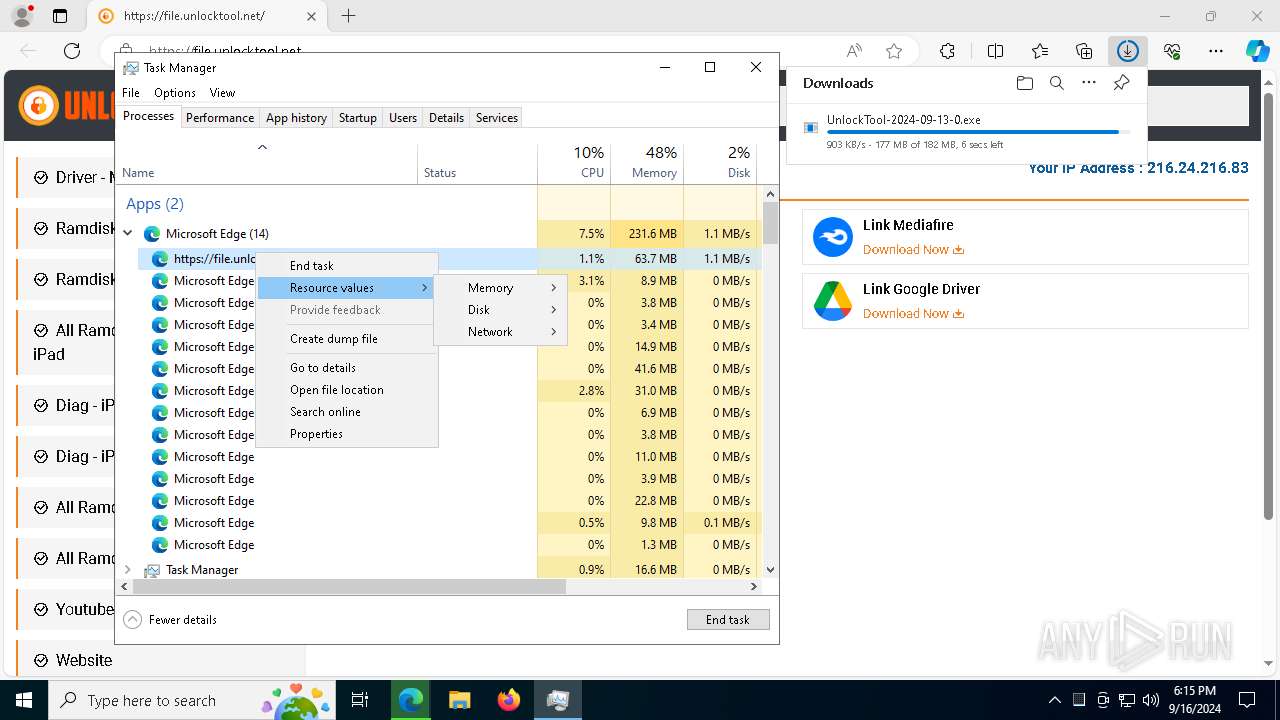The width and height of the screenshot is (1280, 720).
Task: Open Windows Start menu
Action: (x=24, y=700)
